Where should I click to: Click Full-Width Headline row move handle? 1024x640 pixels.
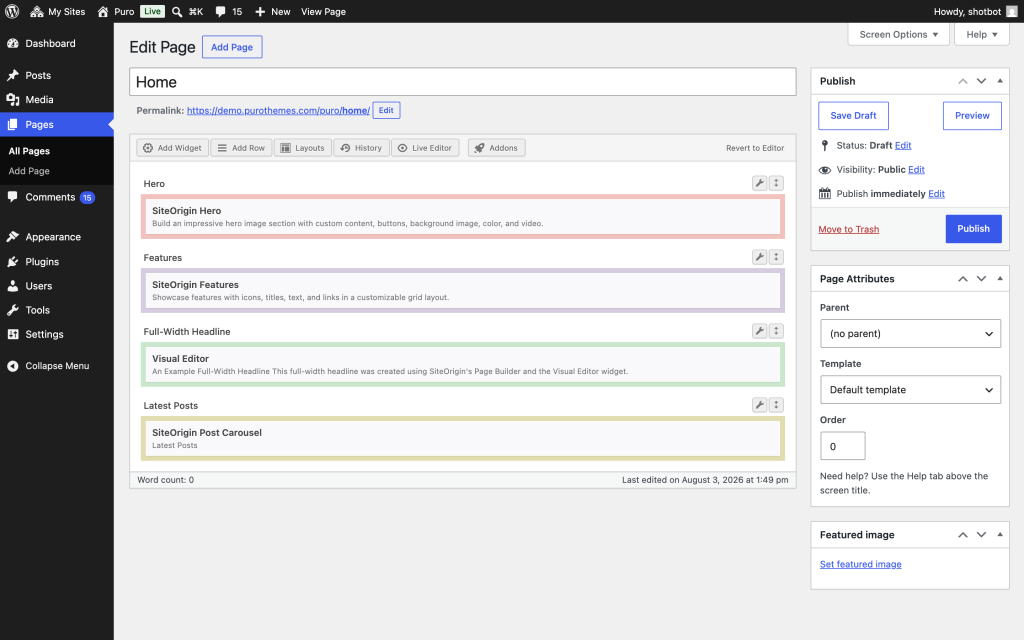coord(776,331)
